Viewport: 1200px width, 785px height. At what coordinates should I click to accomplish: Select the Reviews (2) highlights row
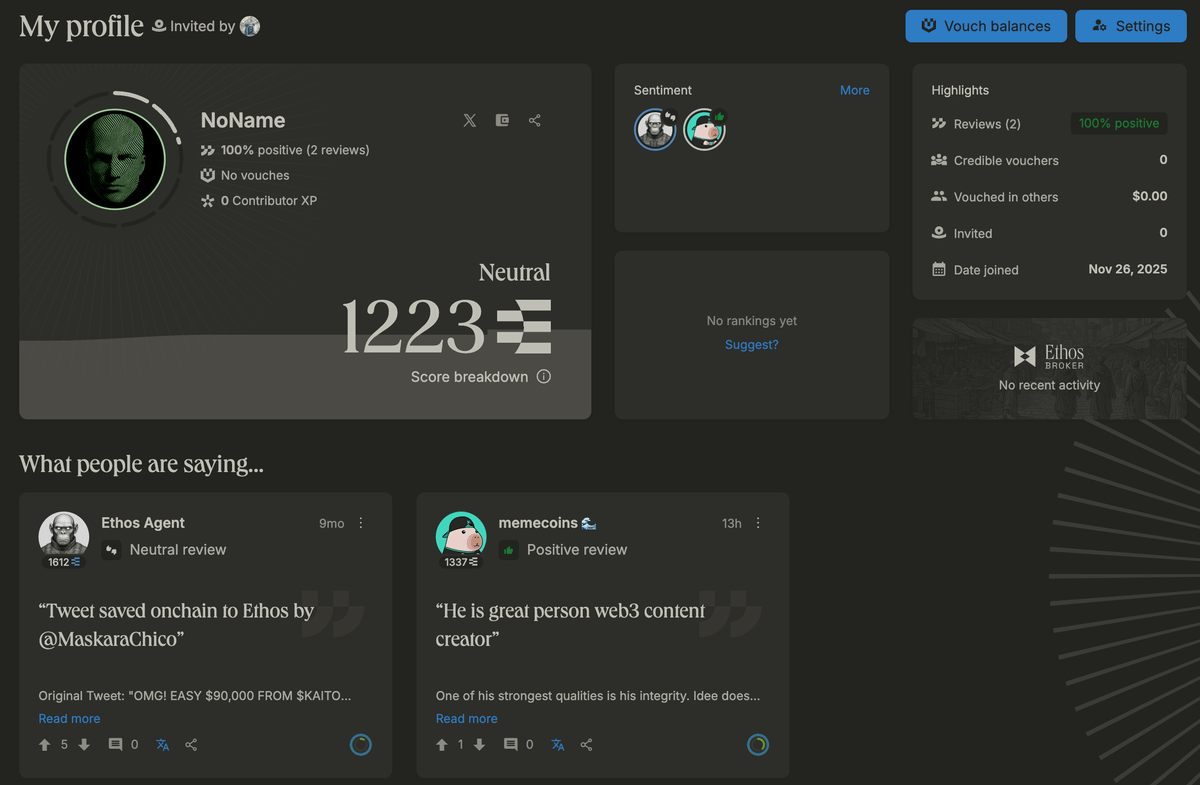[x=1049, y=124]
